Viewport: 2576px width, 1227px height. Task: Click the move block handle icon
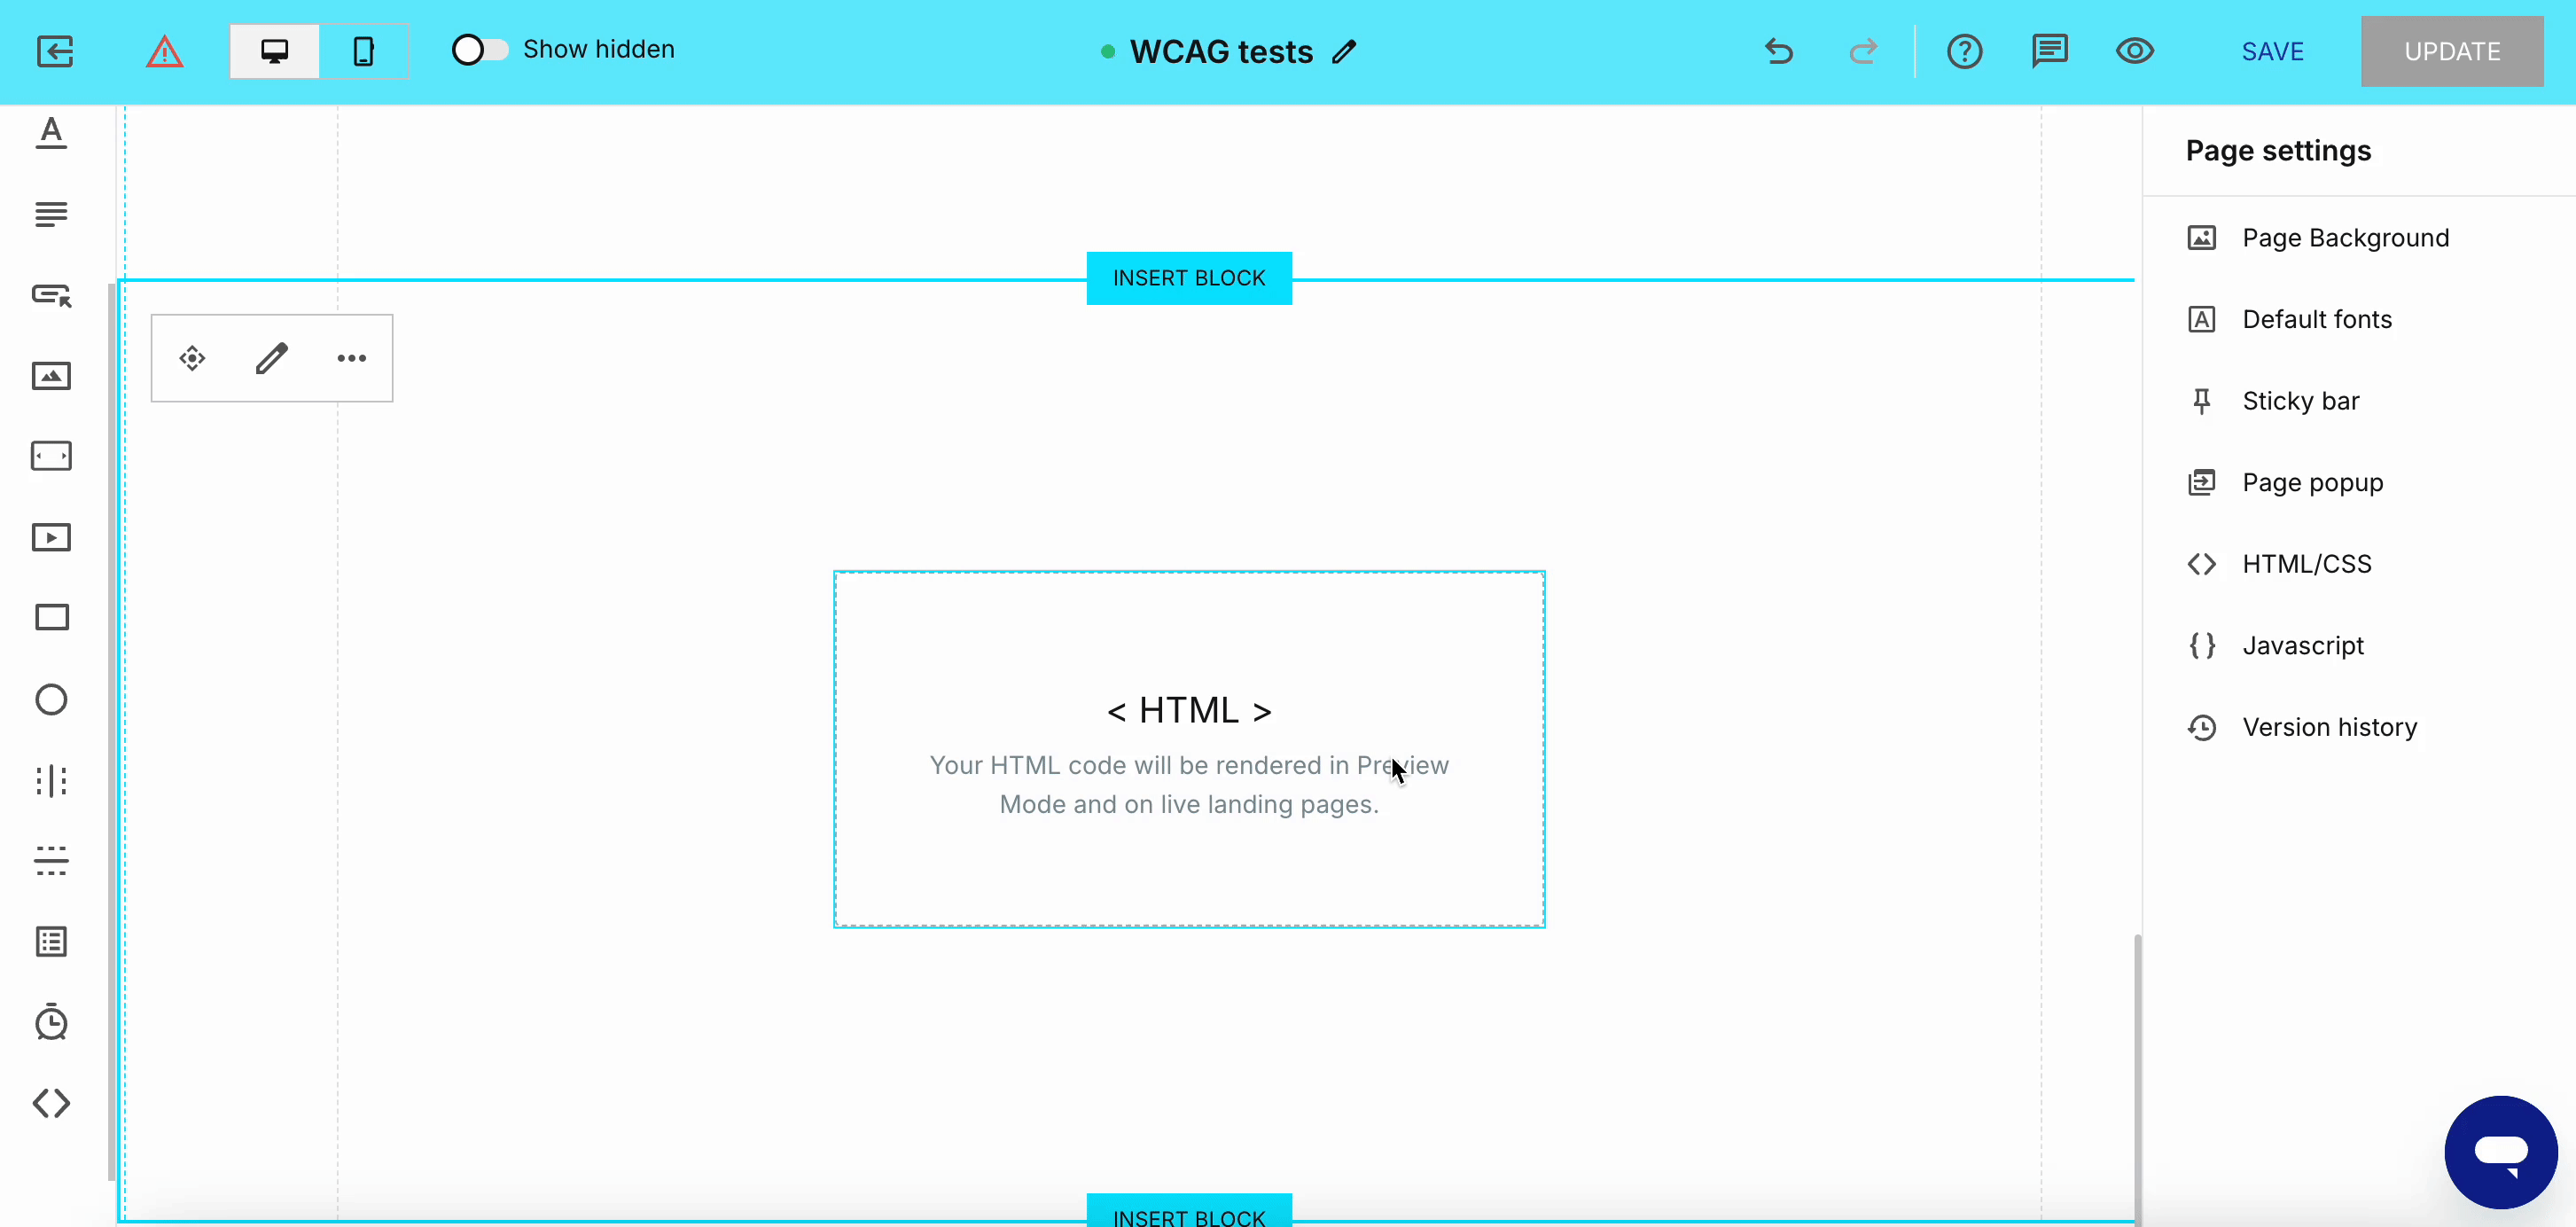pyautogui.click(x=192, y=358)
